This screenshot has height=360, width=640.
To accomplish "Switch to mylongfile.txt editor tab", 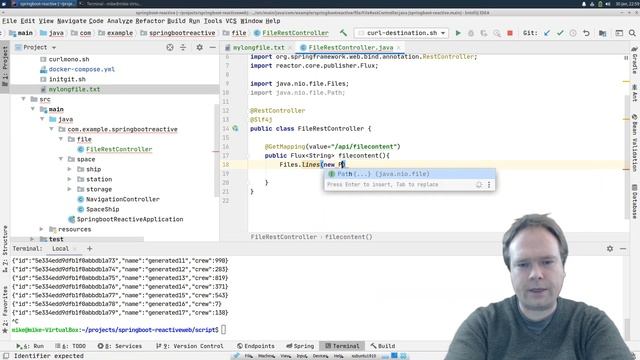I will tap(258, 47).
